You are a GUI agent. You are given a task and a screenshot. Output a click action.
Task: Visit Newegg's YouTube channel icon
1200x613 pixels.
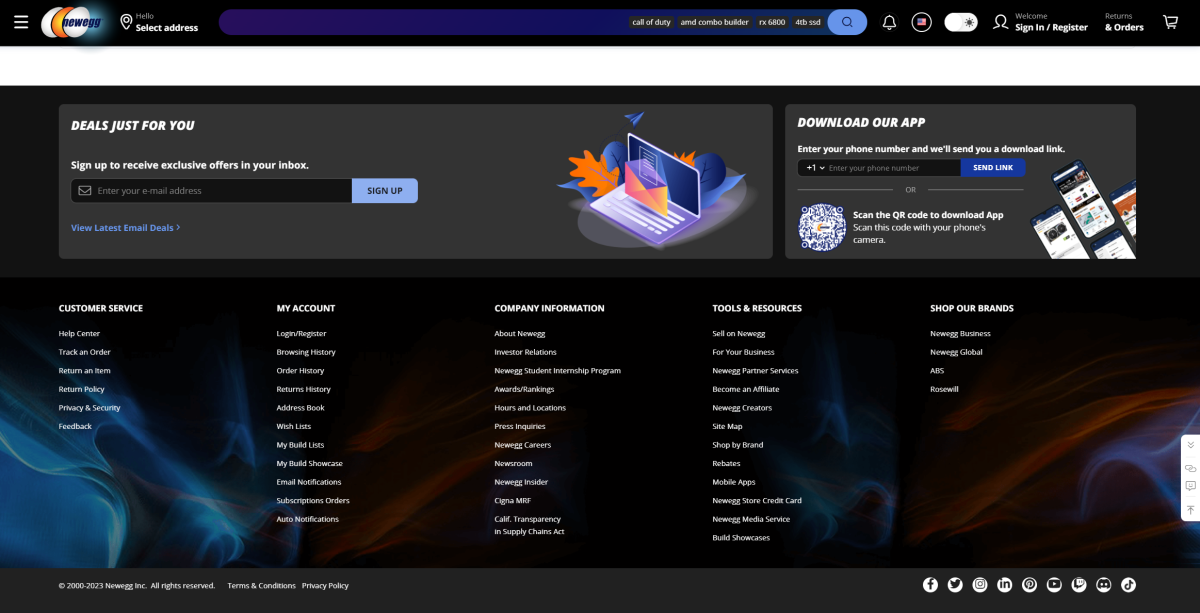1055,585
